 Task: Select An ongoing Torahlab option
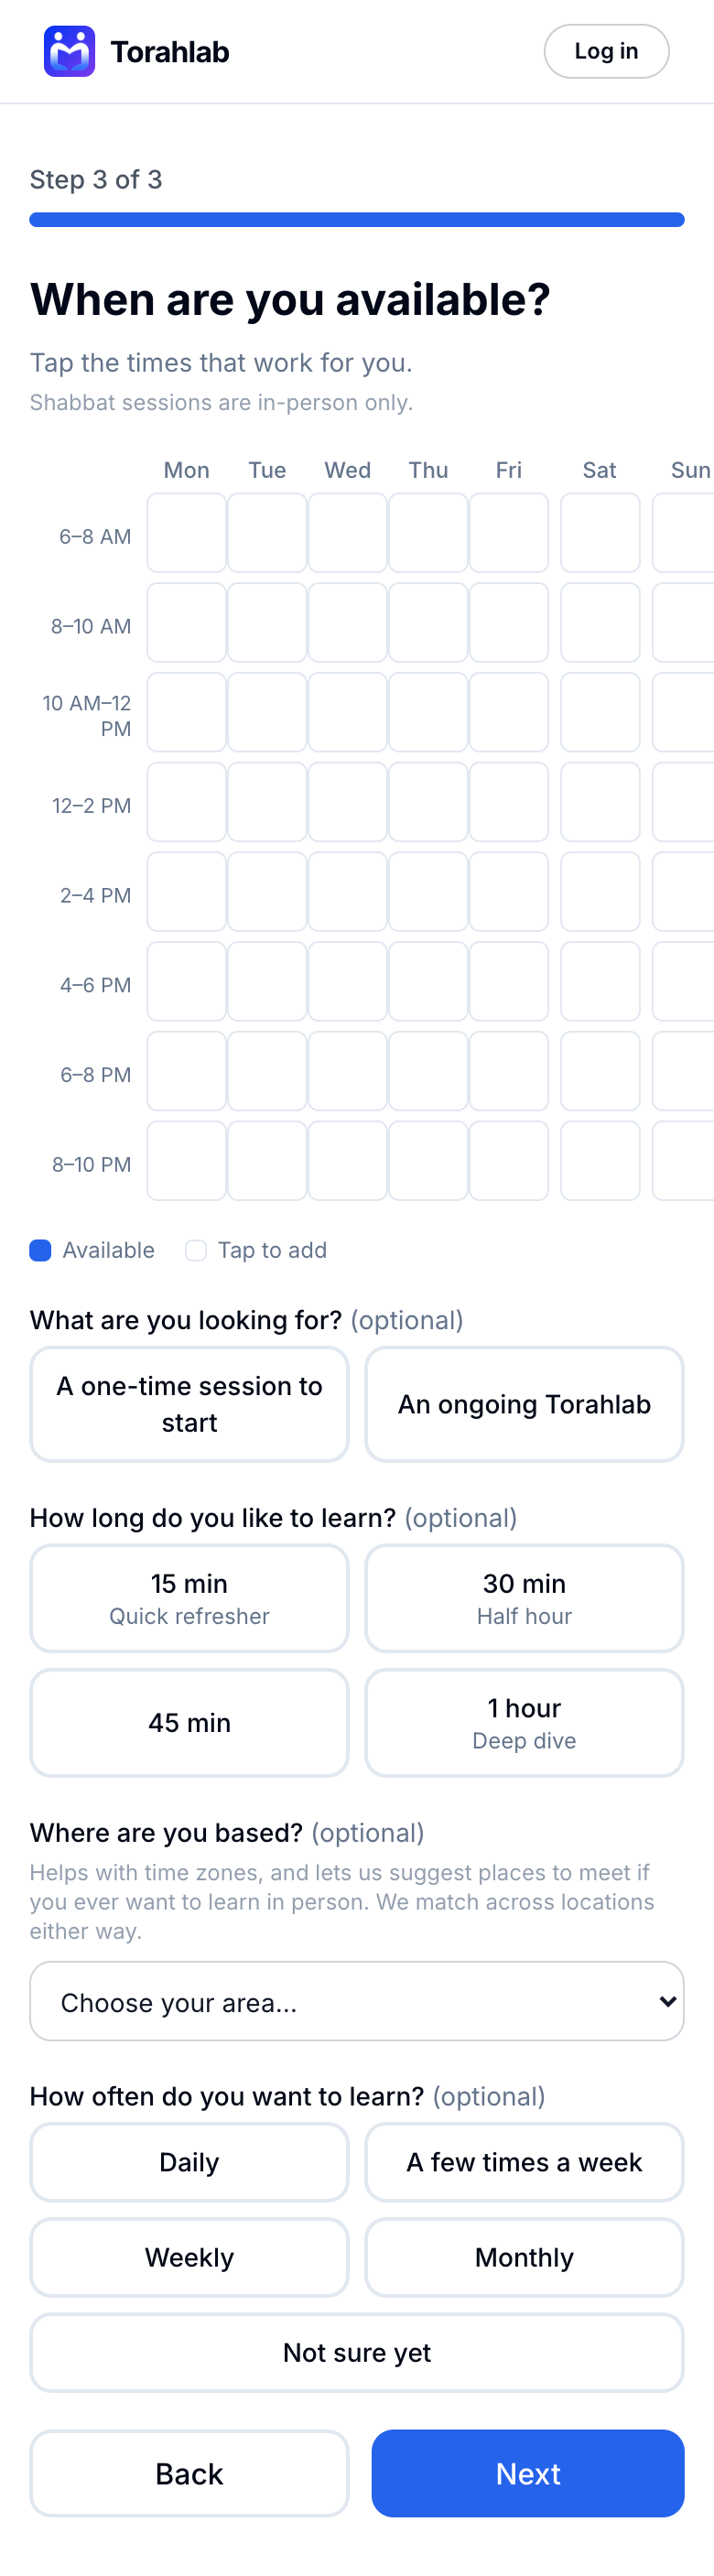524,1404
